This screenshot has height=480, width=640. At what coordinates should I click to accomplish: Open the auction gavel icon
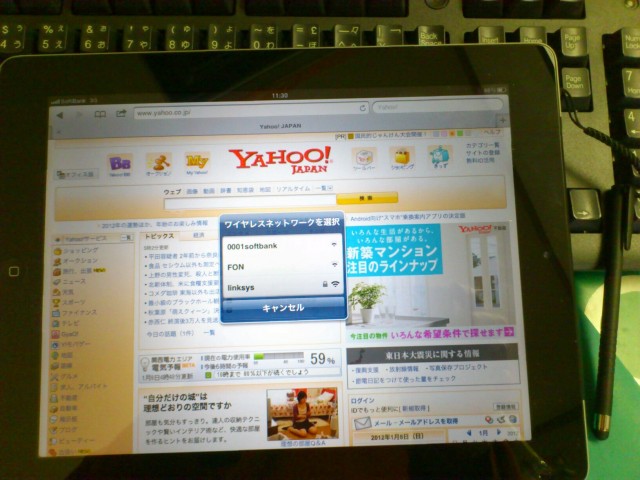pyautogui.click(x=158, y=164)
